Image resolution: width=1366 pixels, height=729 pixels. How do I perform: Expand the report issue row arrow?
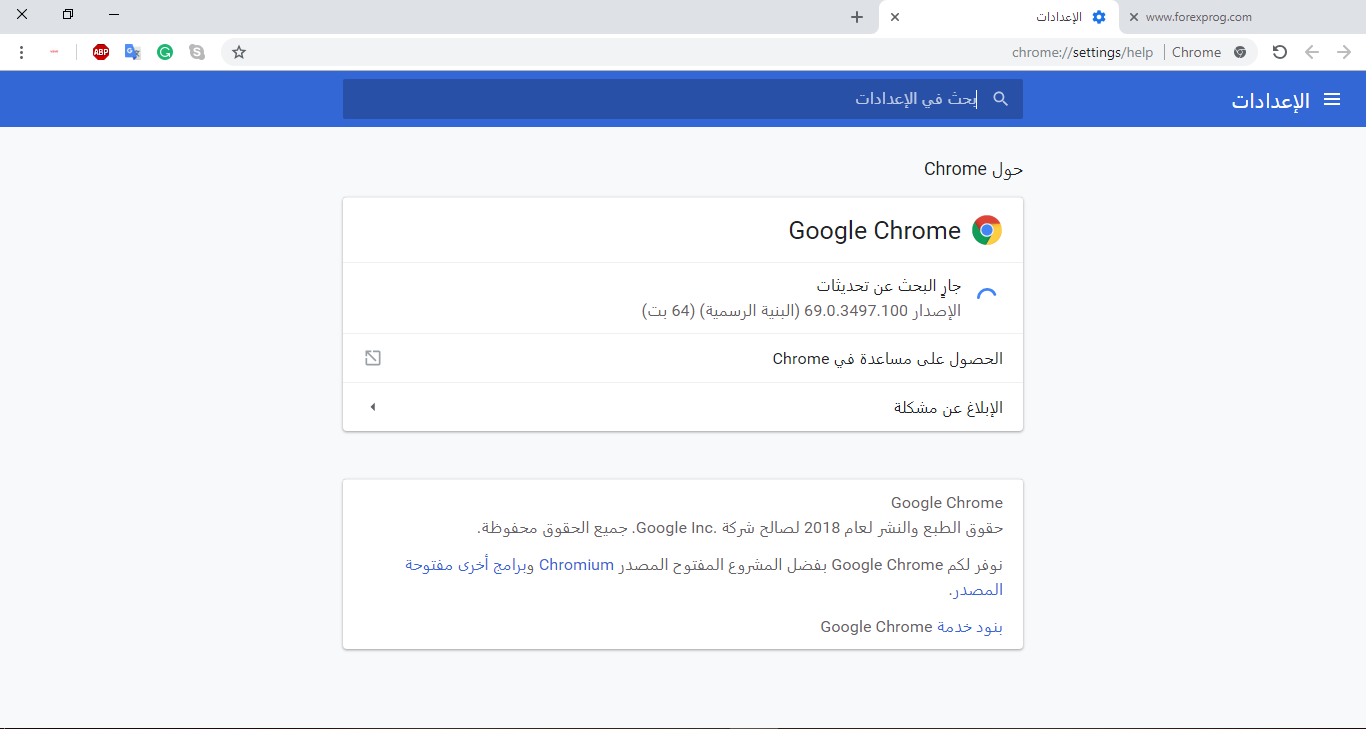[x=373, y=407]
